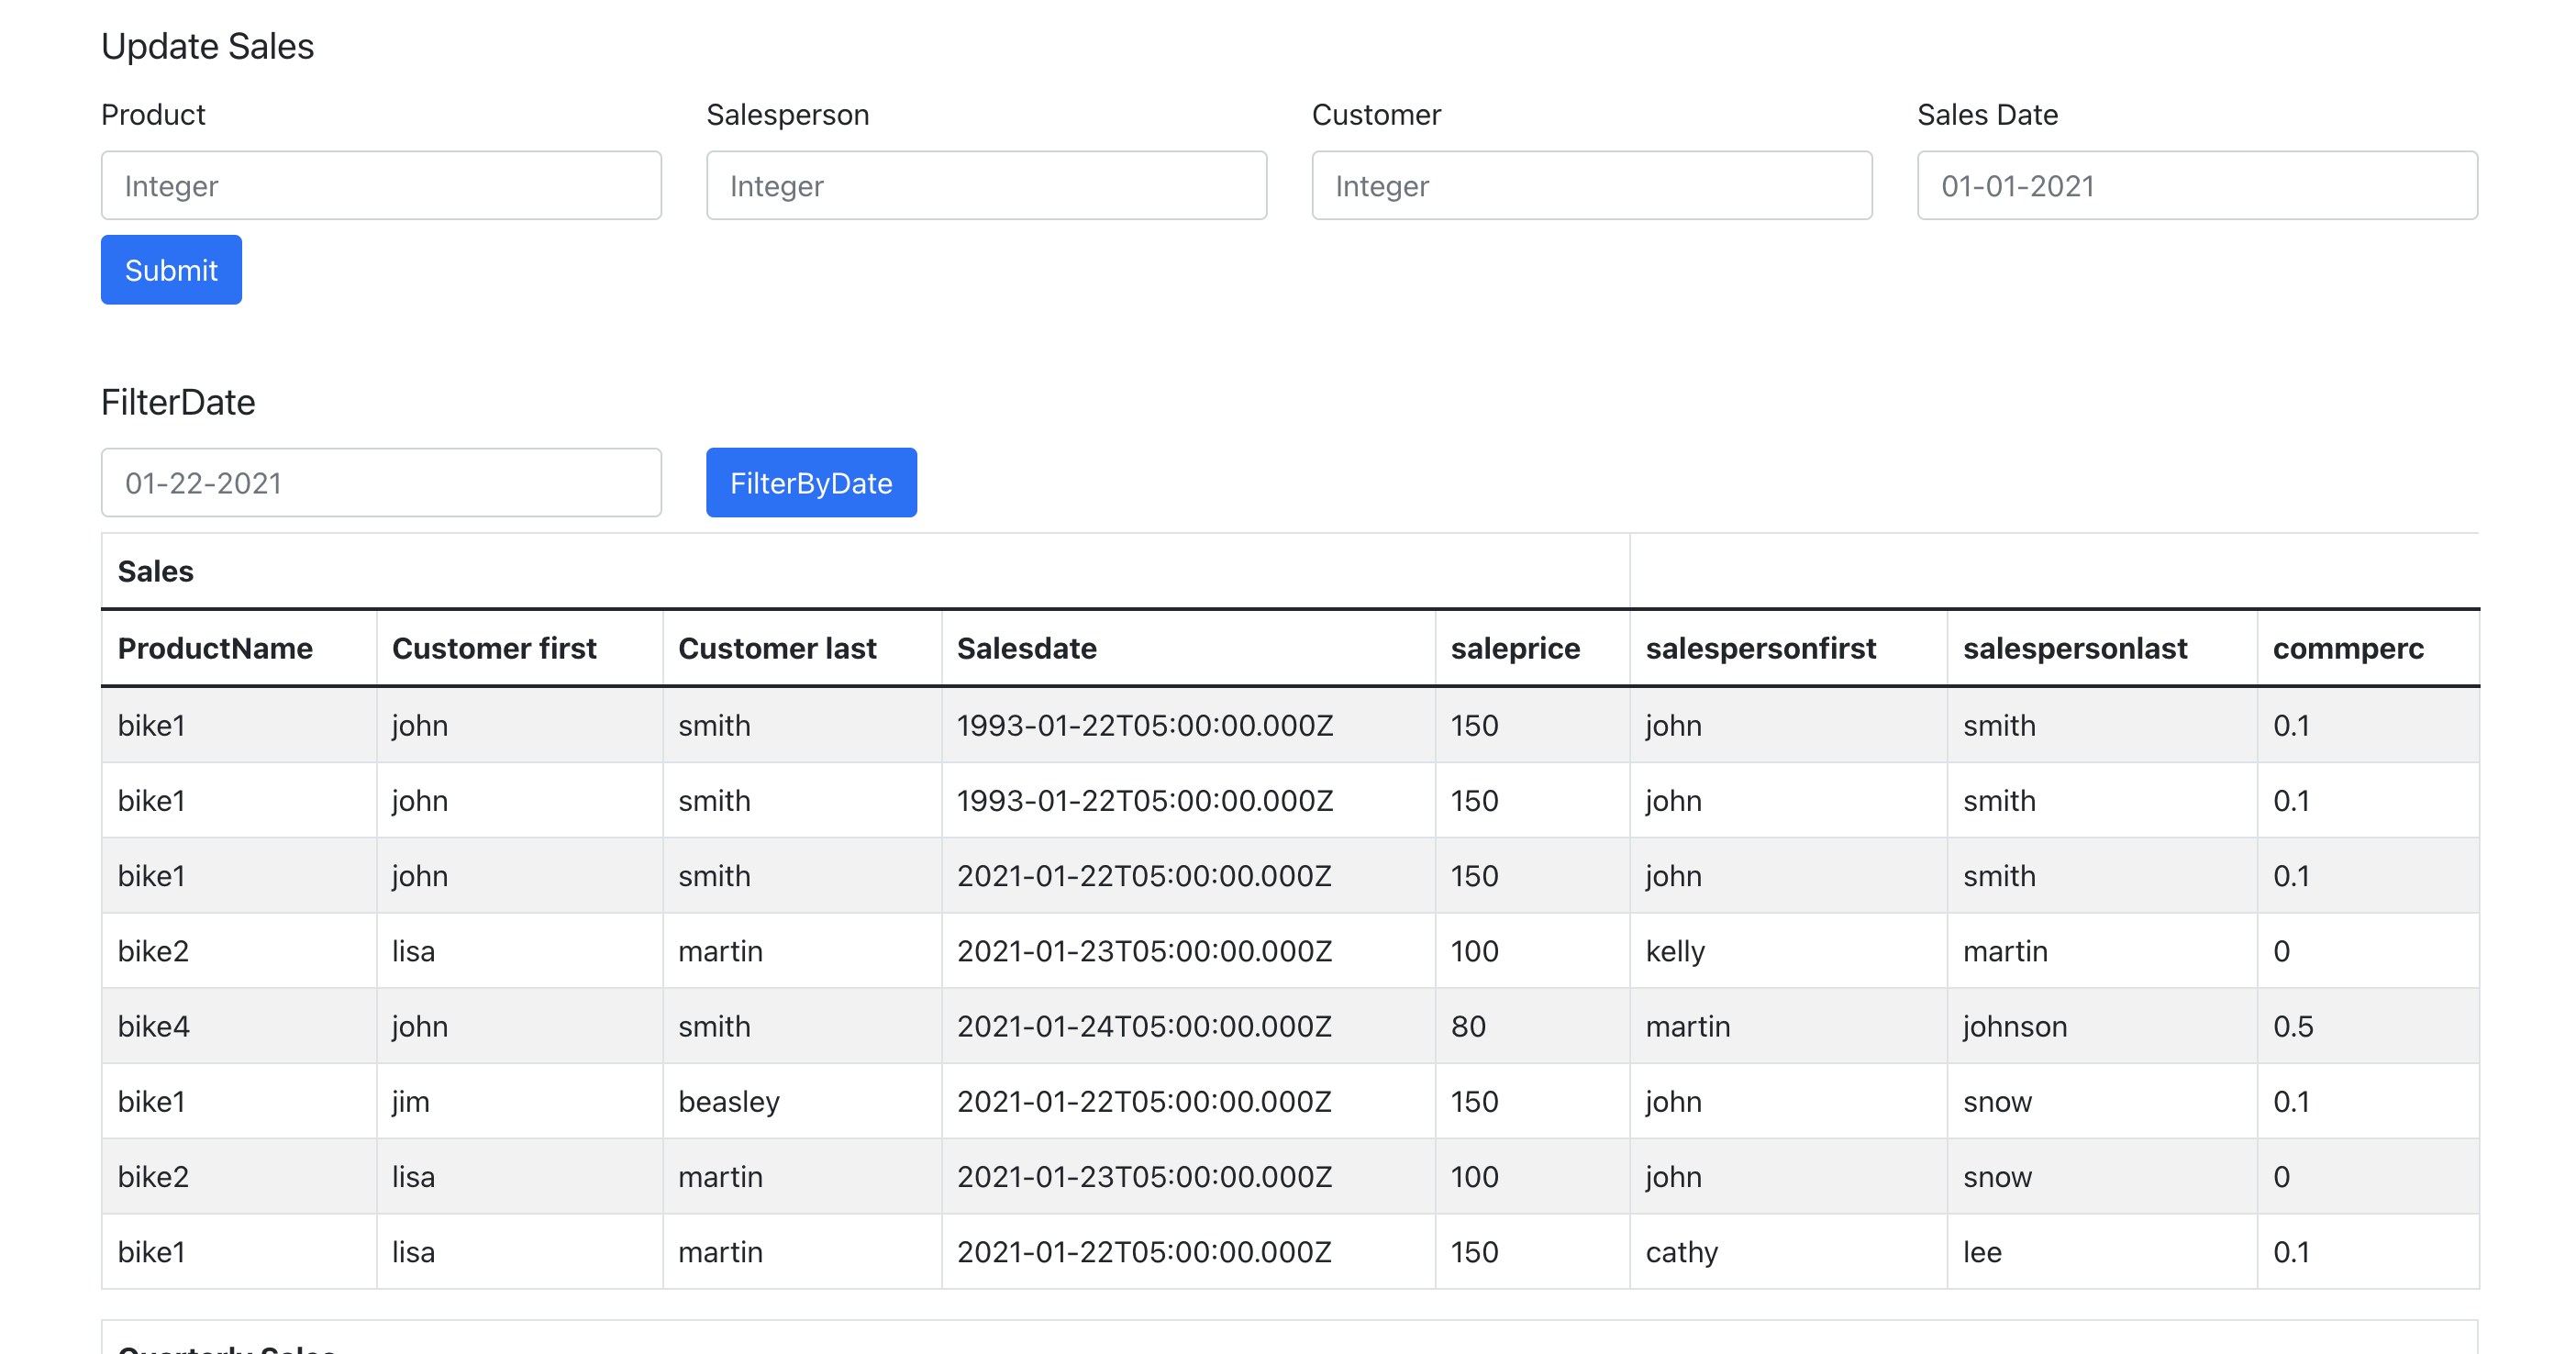Focus the Salesperson integer input
Viewport: 2576px width, 1354px height.
(x=986, y=185)
